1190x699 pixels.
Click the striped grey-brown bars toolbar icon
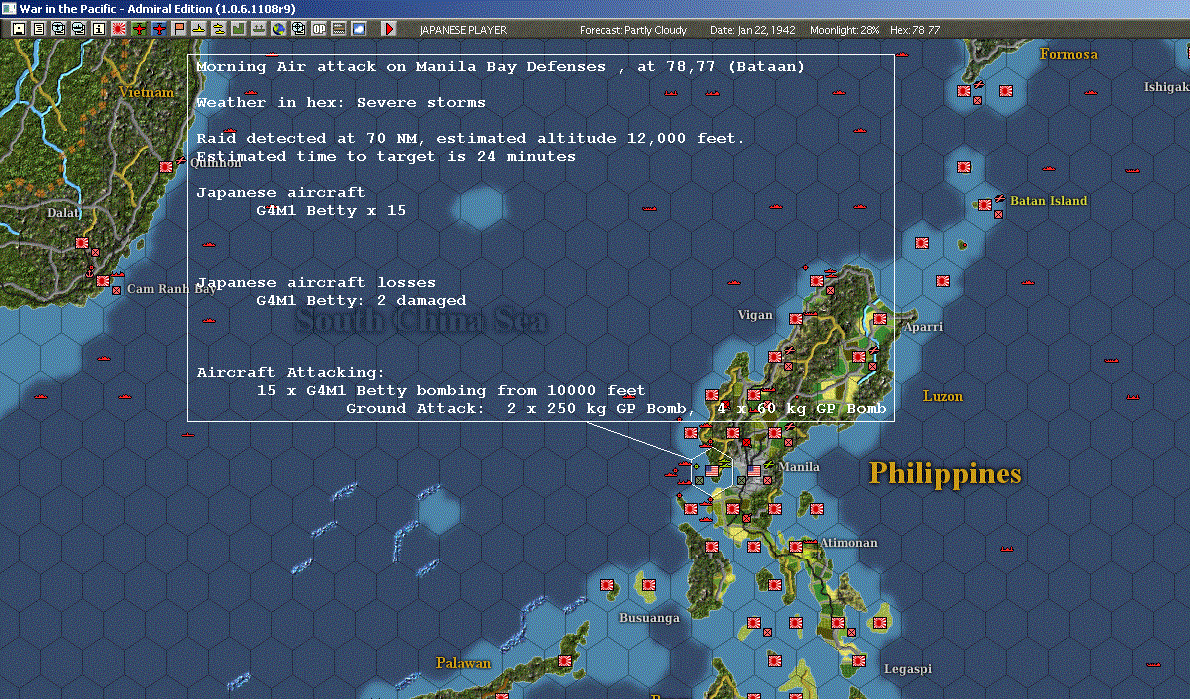(x=338, y=29)
